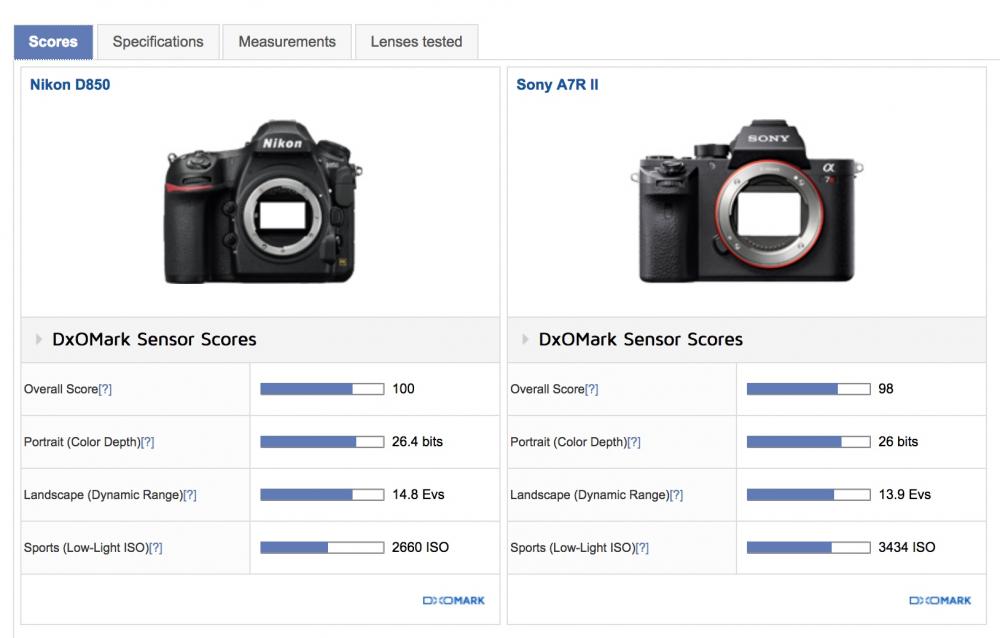1000x638 pixels.
Task: Open Sports Low-Light ISO help for Nikon D850
Action: [156, 548]
